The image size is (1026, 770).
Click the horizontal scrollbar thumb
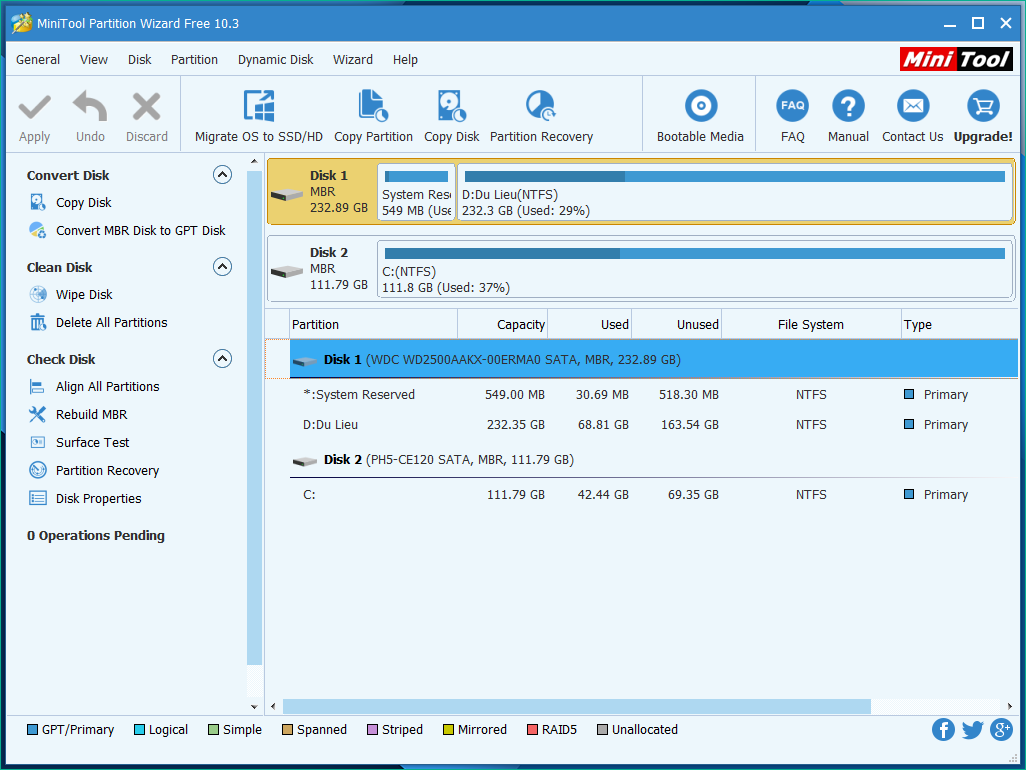pyautogui.click(x=576, y=707)
